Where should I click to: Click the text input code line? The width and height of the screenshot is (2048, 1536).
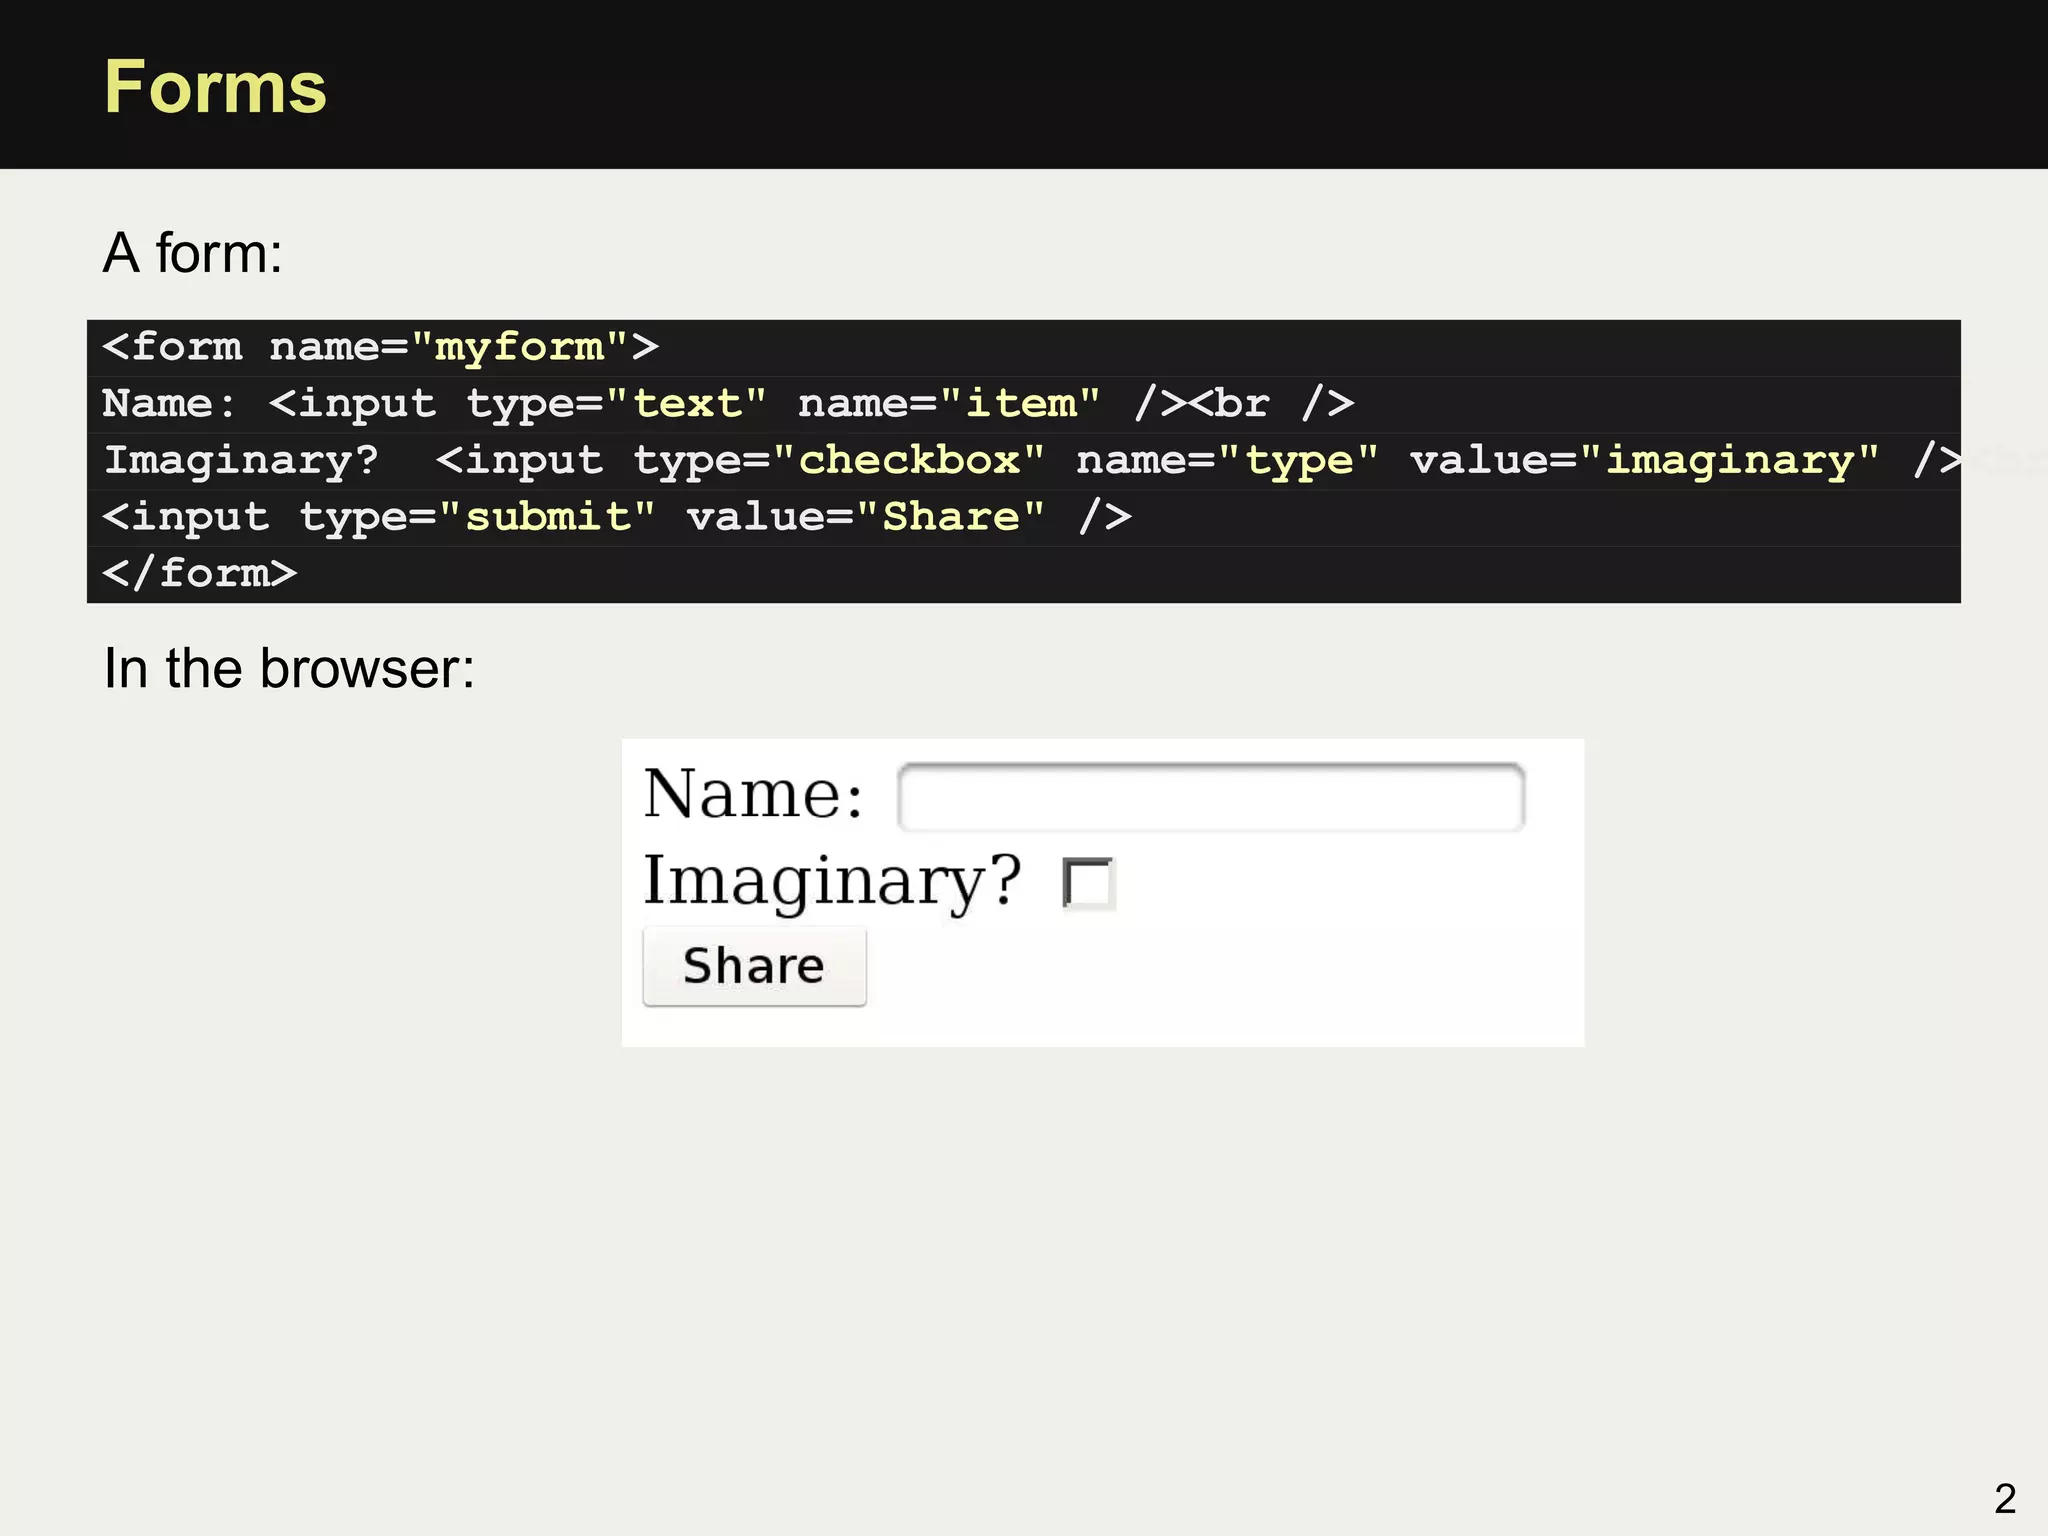(727, 404)
